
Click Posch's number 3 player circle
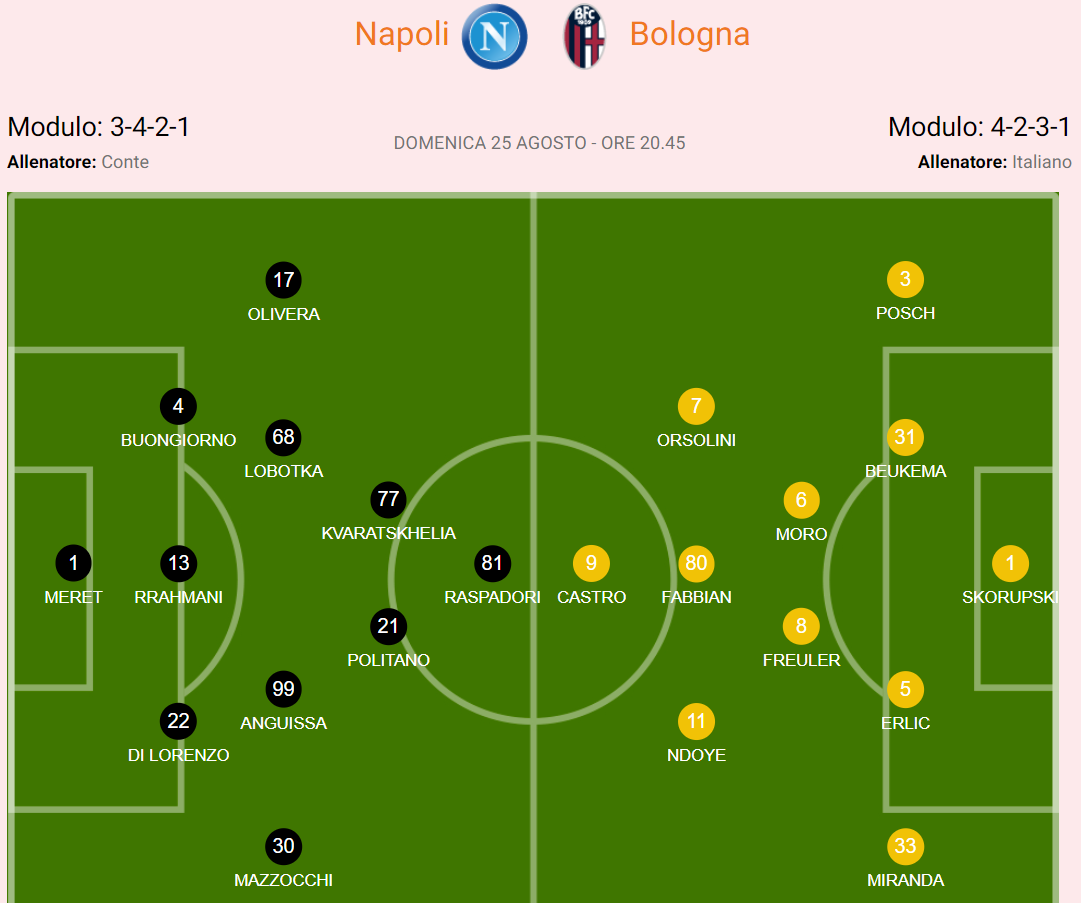pyautogui.click(x=905, y=280)
